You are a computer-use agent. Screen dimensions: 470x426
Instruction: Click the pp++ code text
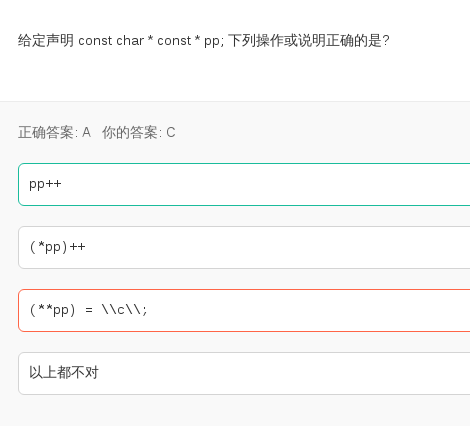click(45, 184)
